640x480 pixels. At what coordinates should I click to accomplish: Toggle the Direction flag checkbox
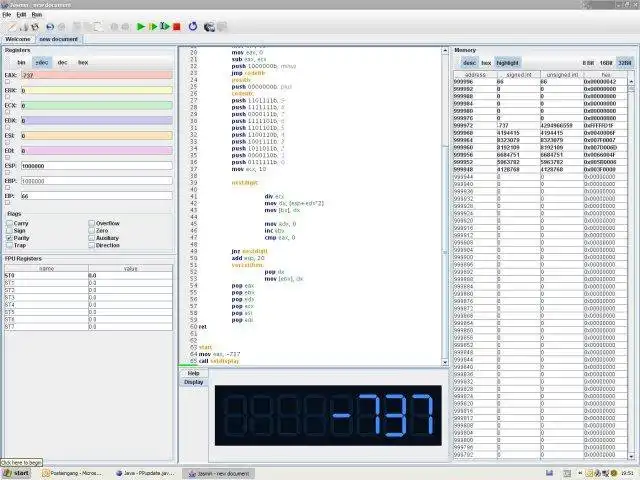tap(91, 245)
